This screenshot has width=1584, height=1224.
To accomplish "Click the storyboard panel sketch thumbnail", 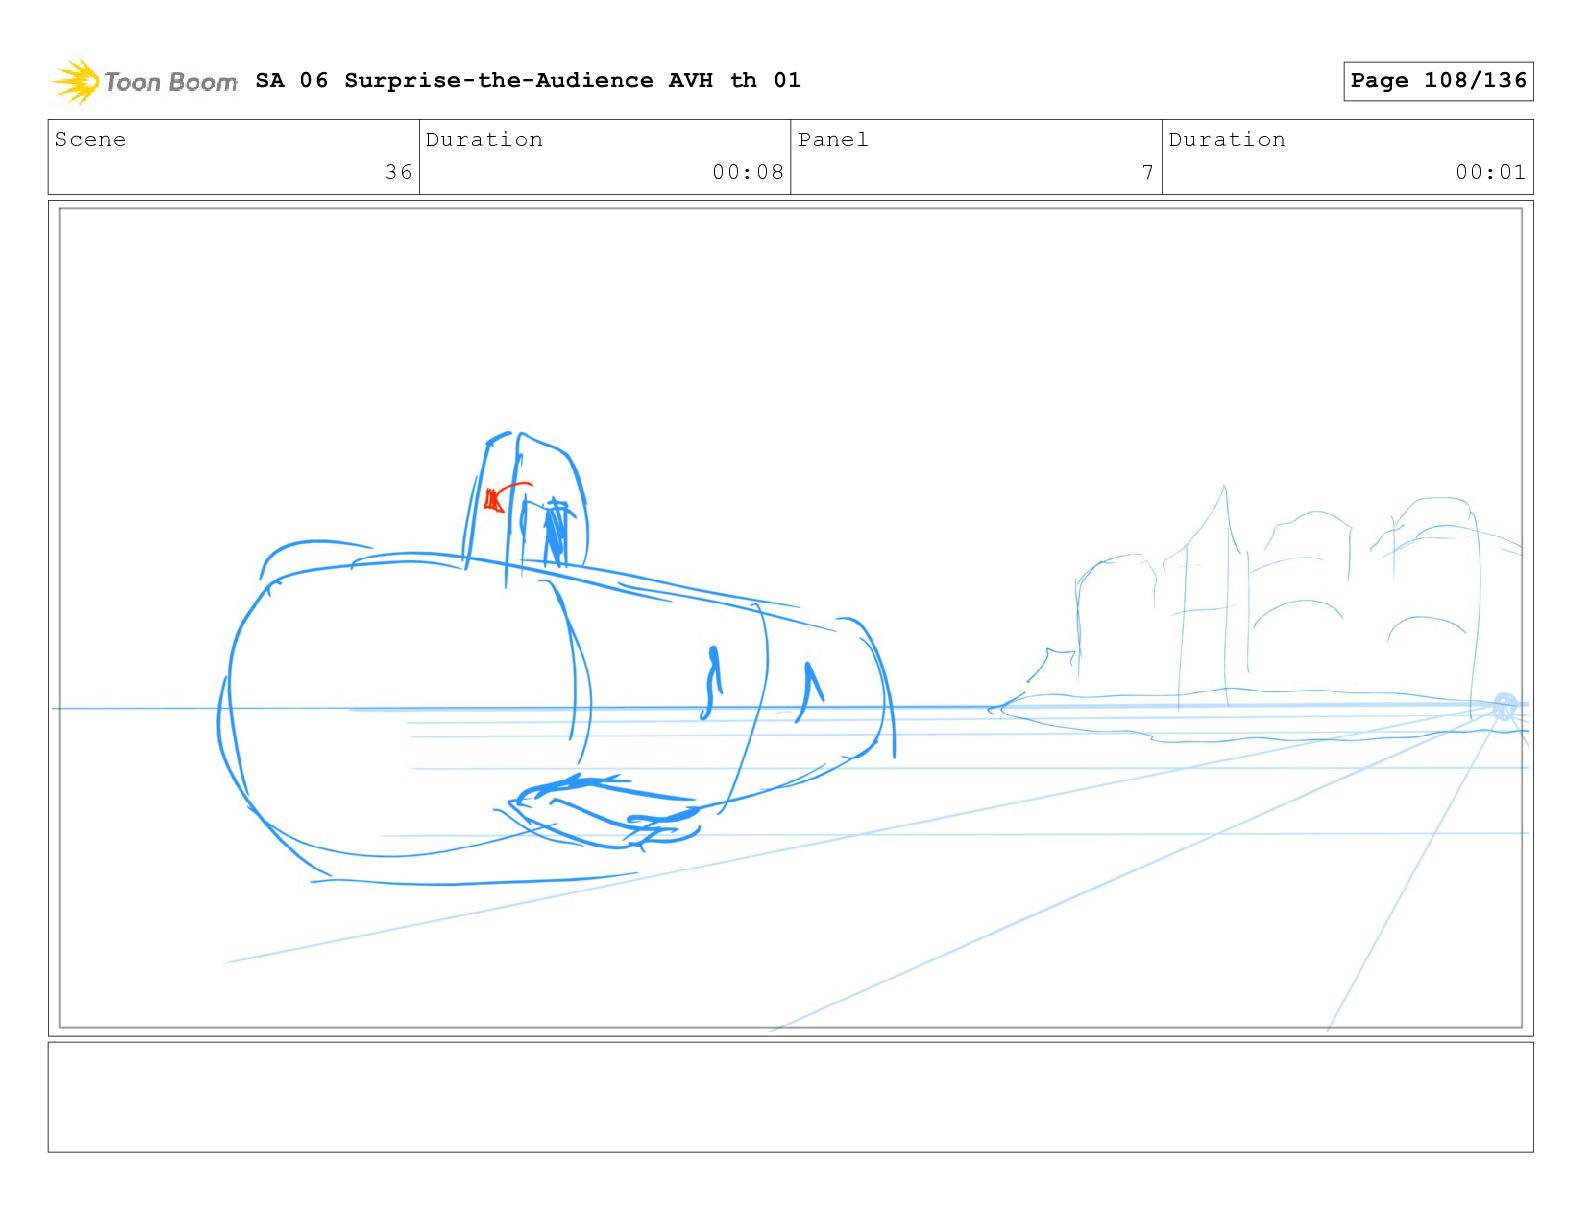I will point(791,618).
